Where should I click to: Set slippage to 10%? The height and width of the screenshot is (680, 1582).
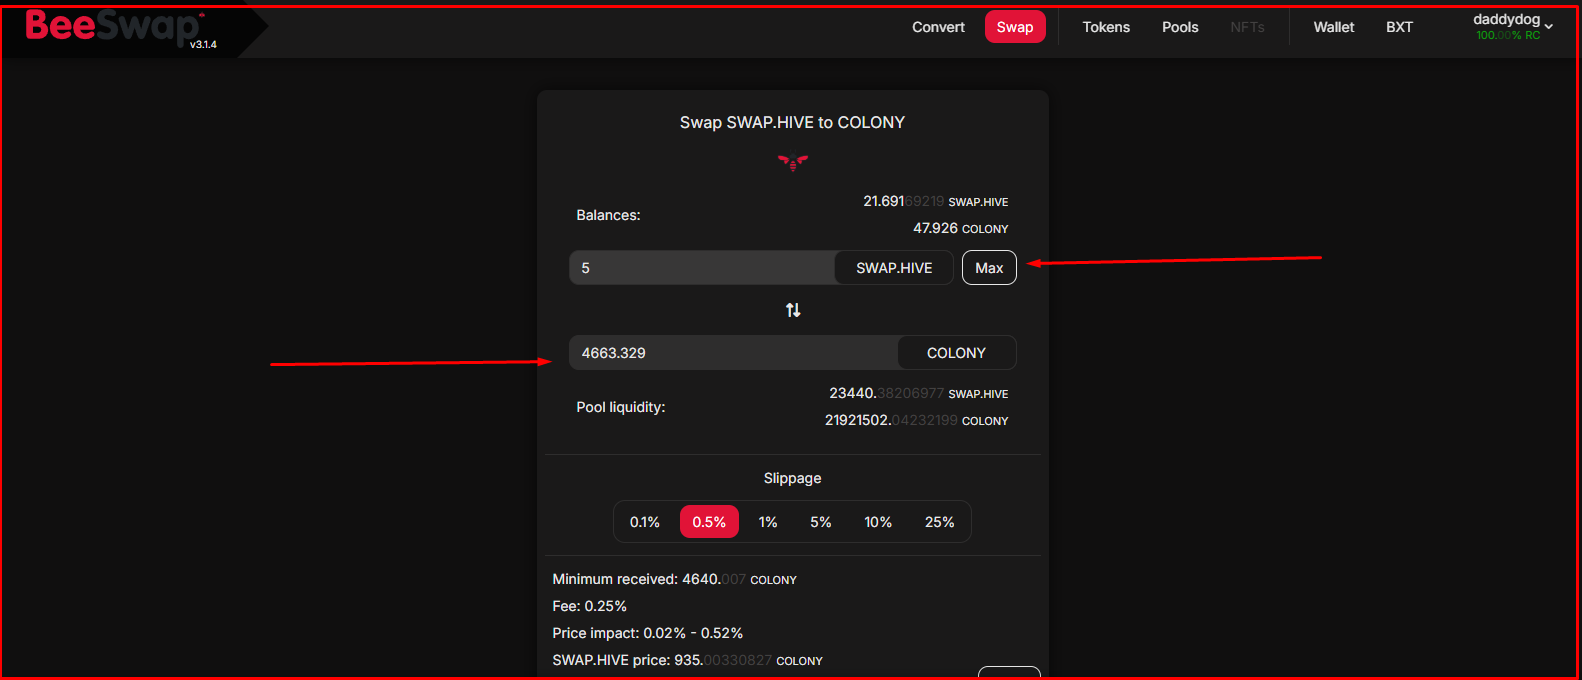click(x=878, y=522)
